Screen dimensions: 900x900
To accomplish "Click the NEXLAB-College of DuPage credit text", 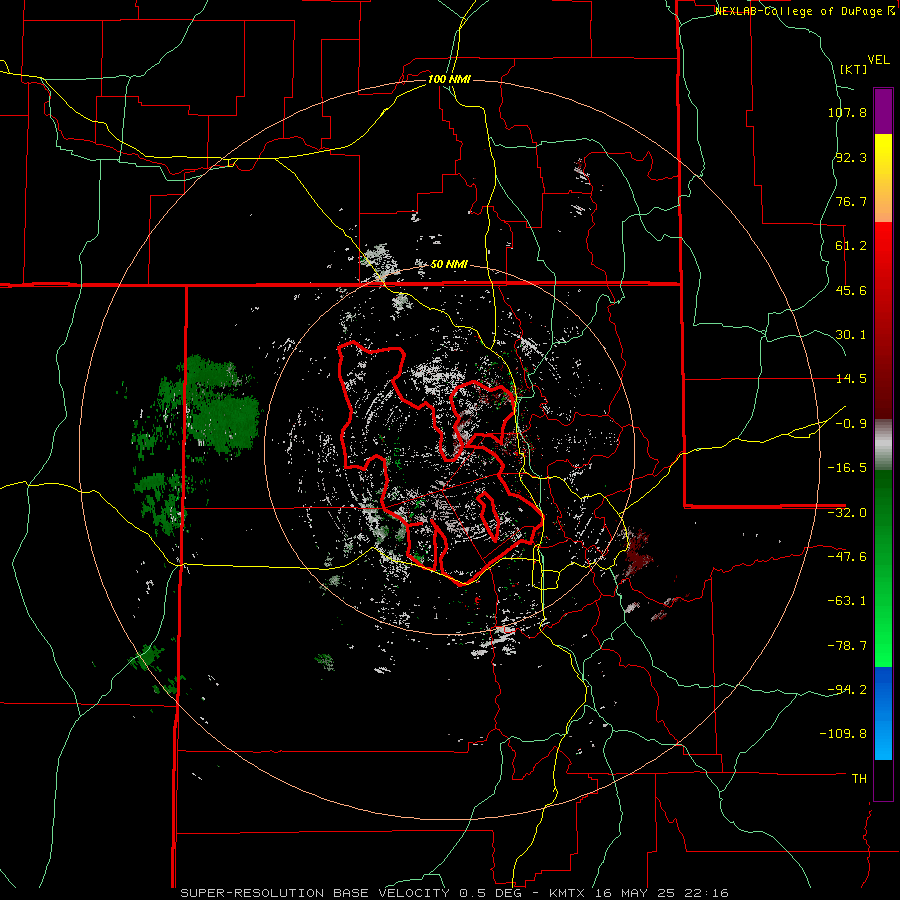I will point(800,11).
